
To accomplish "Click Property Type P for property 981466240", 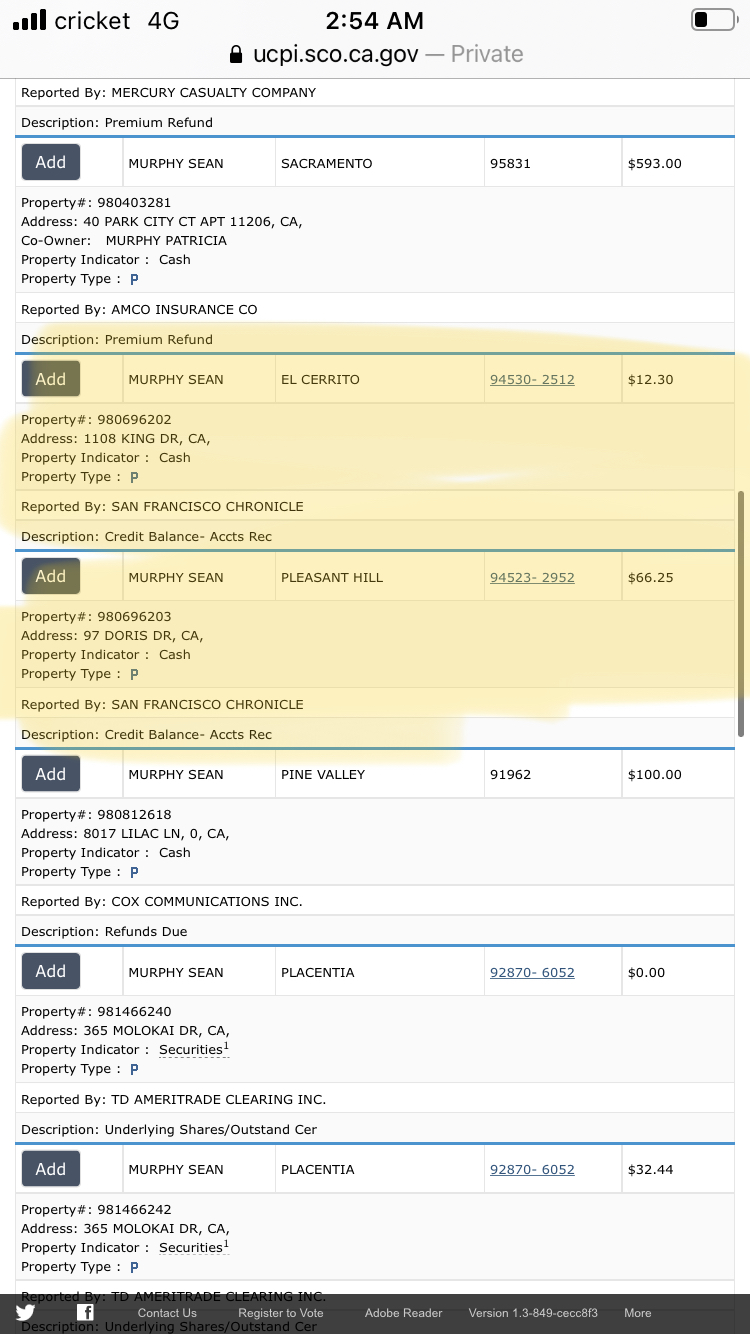I will click(x=134, y=1069).
